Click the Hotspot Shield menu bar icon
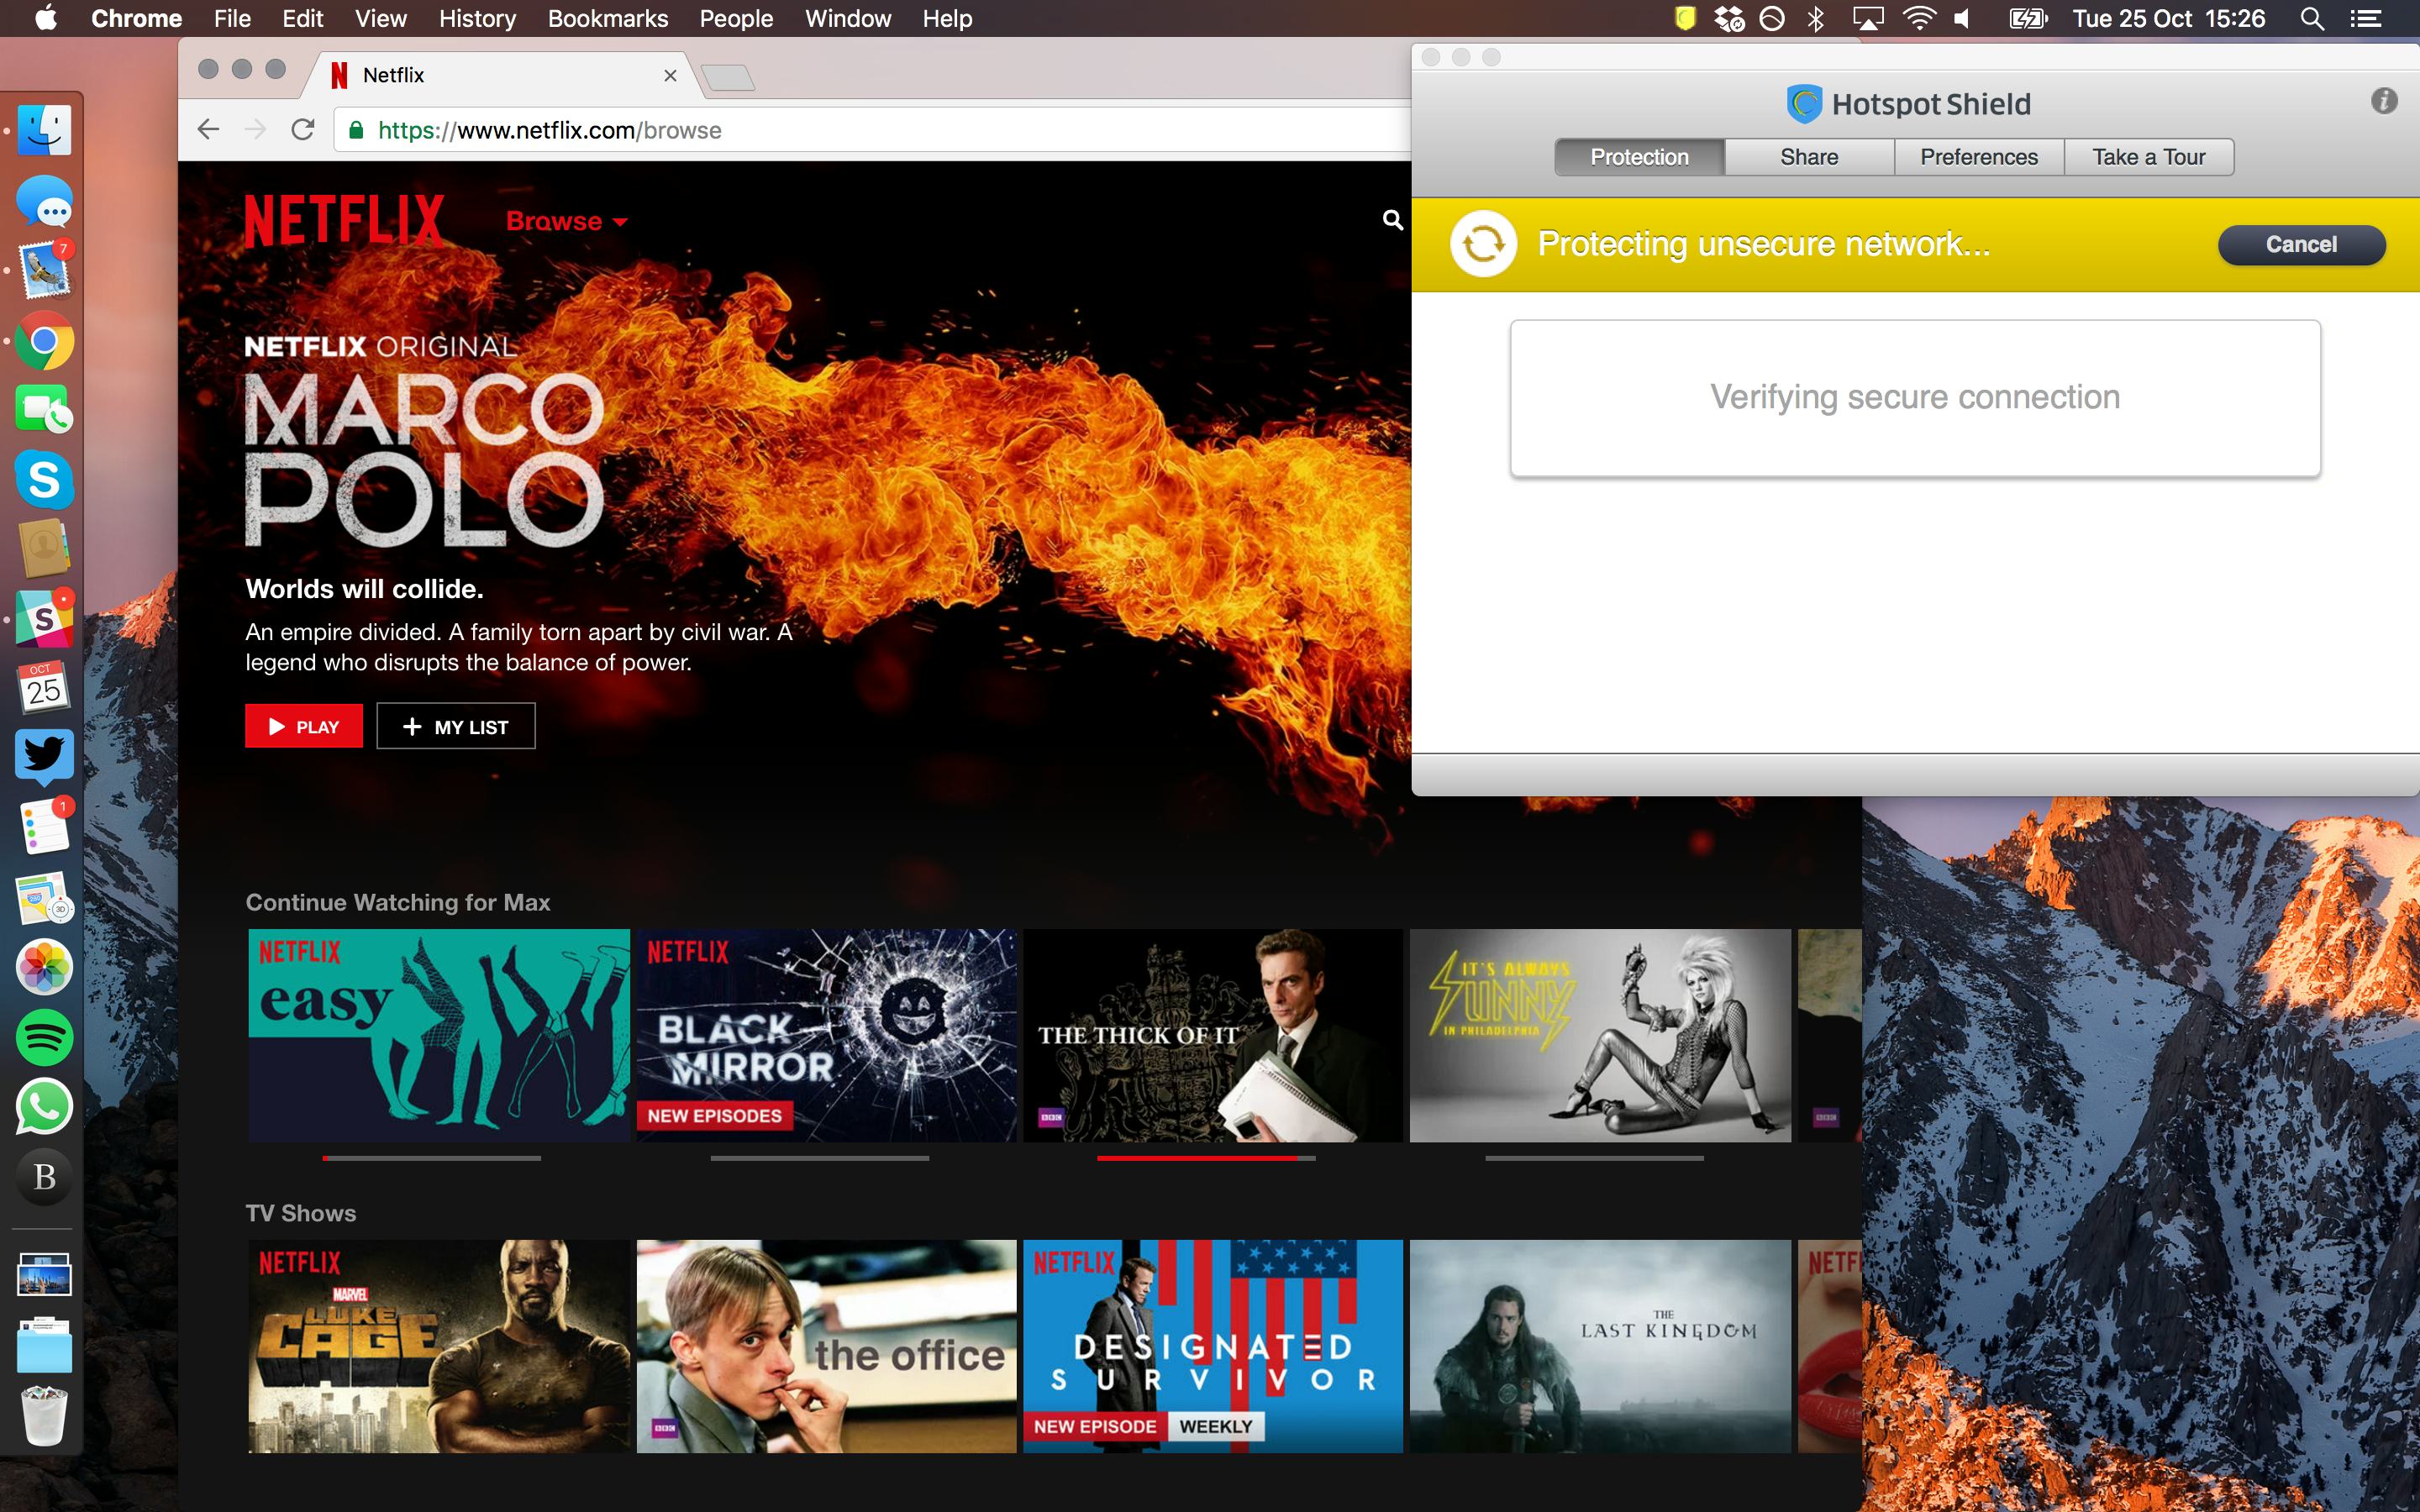The width and height of the screenshot is (2420, 1512). (1685, 18)
